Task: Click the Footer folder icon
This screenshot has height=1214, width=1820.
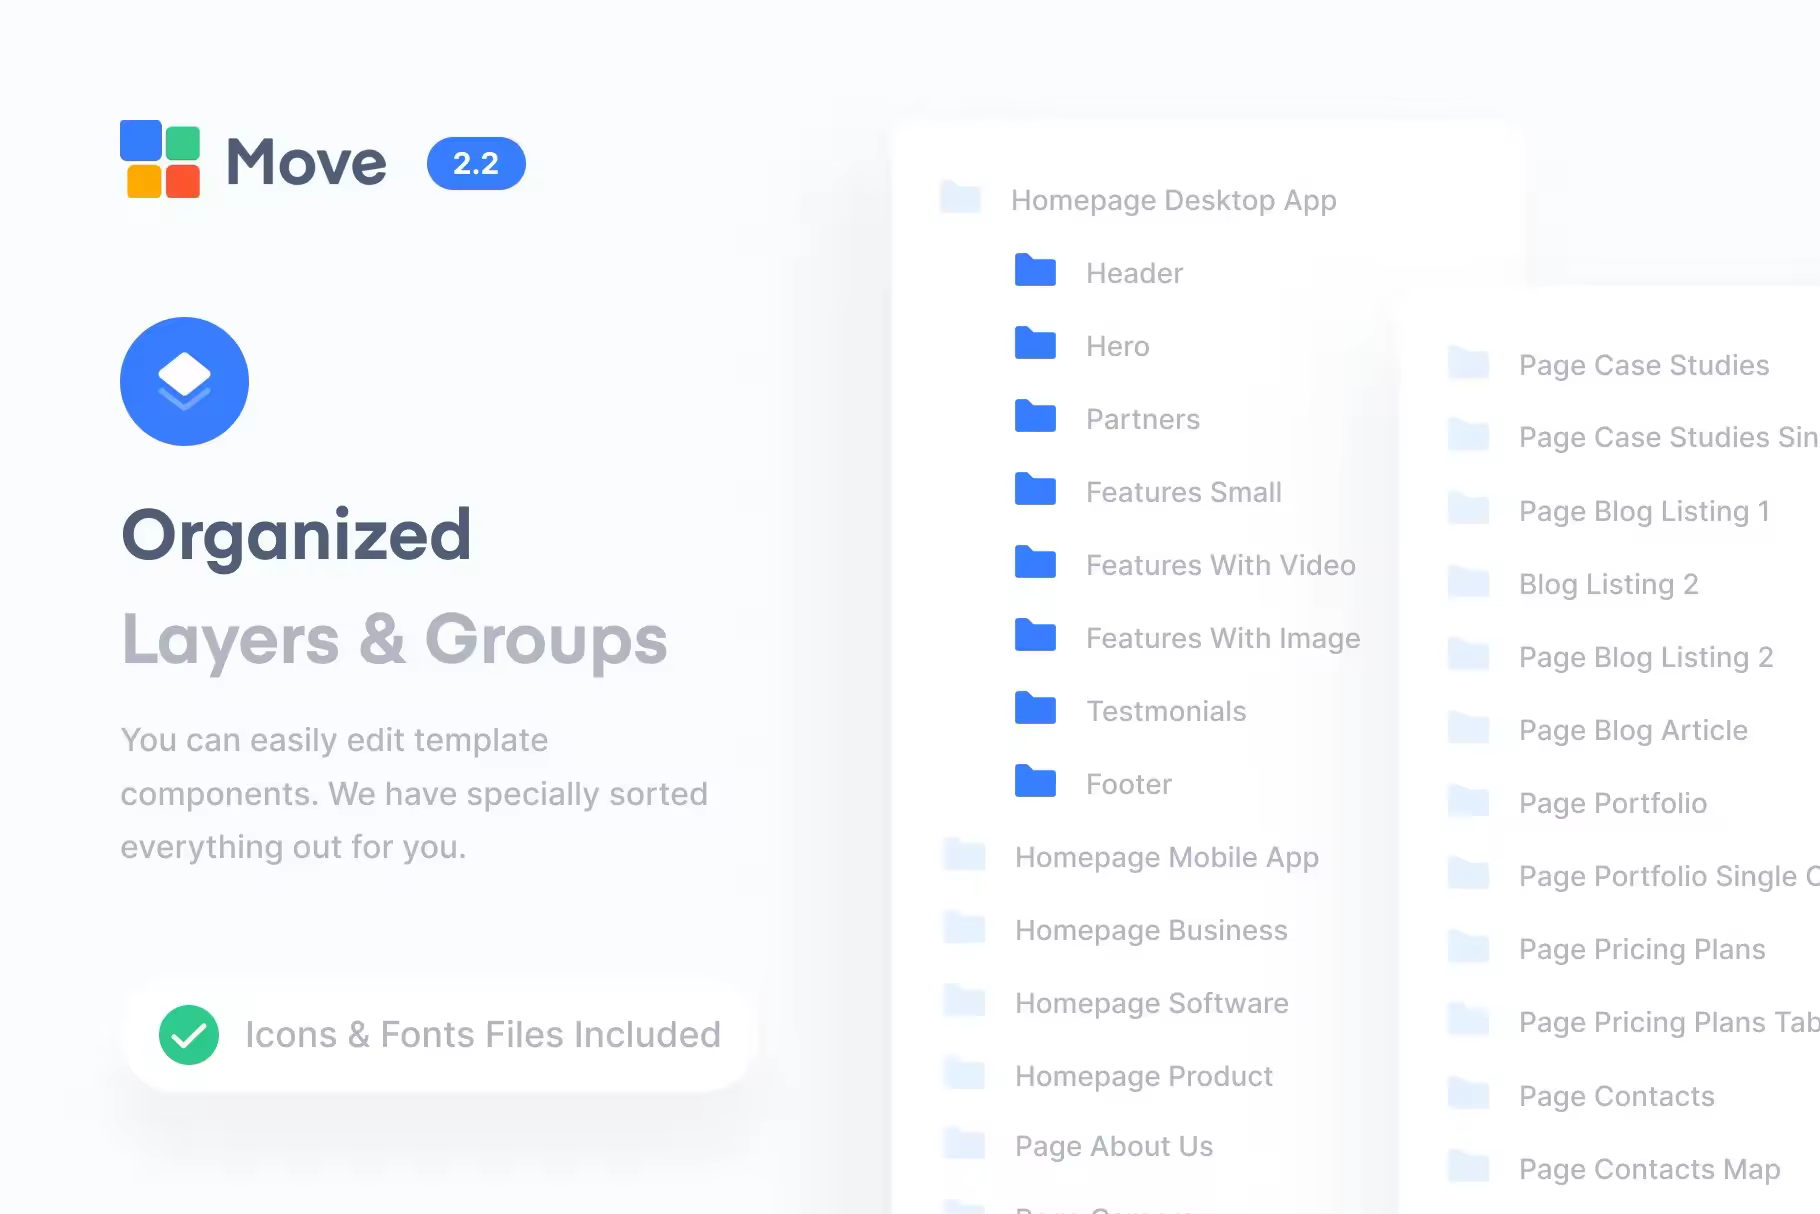Action: pyautogui.click(x=1035, y=782)
